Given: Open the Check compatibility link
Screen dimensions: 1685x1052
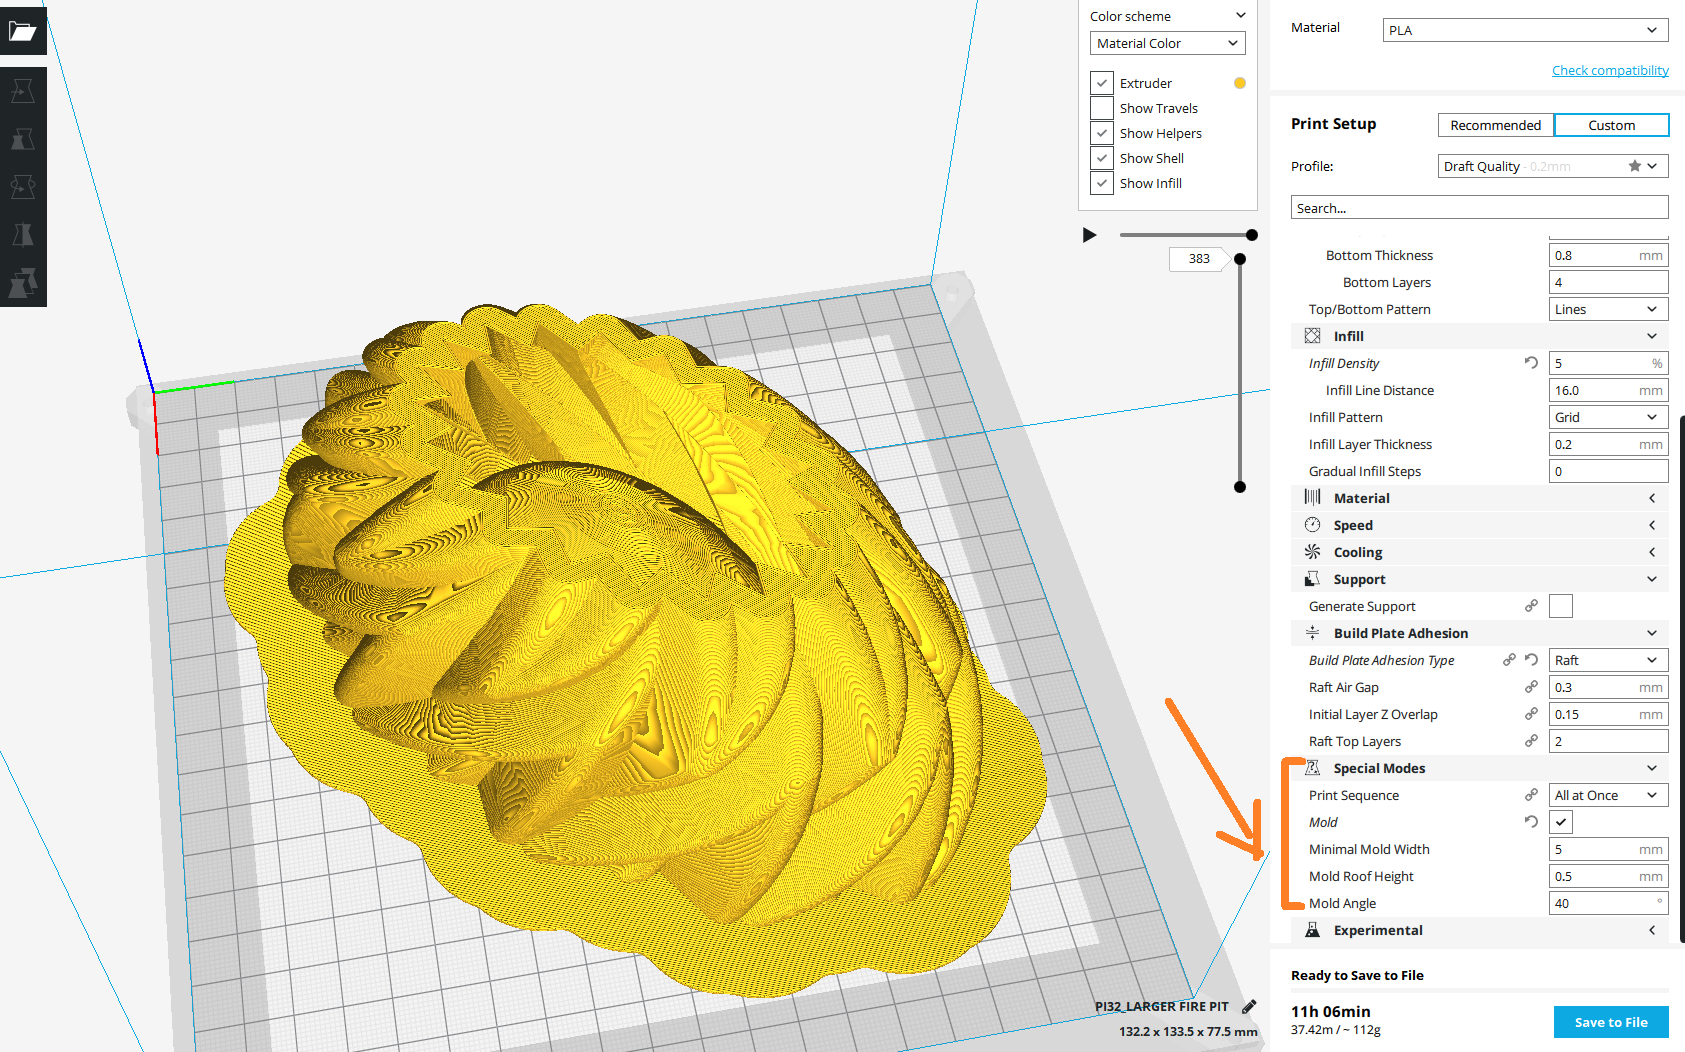Looking at the screenshot, I should (1610, 70).
